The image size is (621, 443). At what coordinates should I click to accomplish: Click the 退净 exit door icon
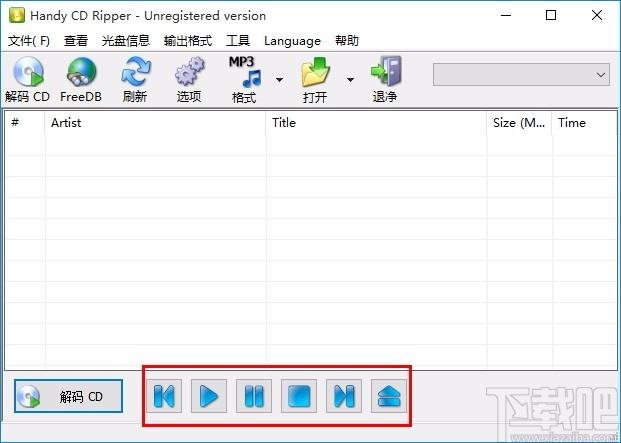[x=385, y=80]
